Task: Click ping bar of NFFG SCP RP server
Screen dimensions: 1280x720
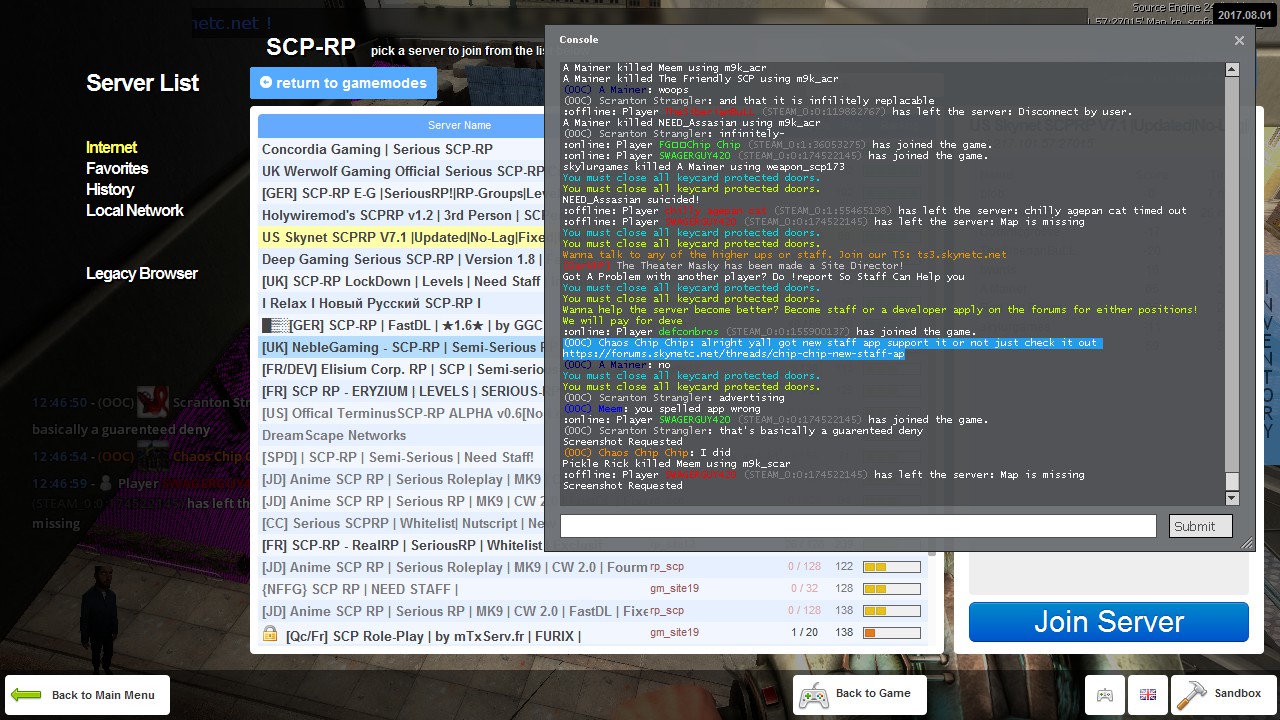Action: (891, 589)
